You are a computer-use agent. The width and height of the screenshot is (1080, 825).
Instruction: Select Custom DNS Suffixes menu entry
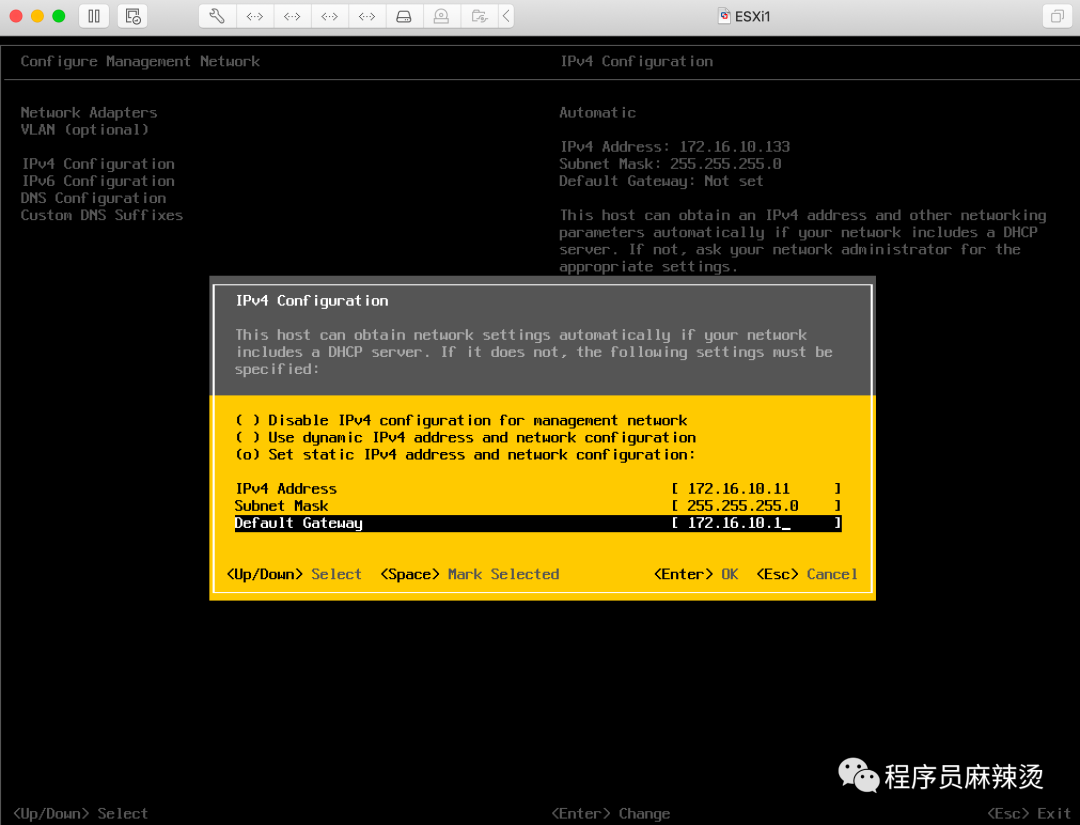click(x=102, y=216)
